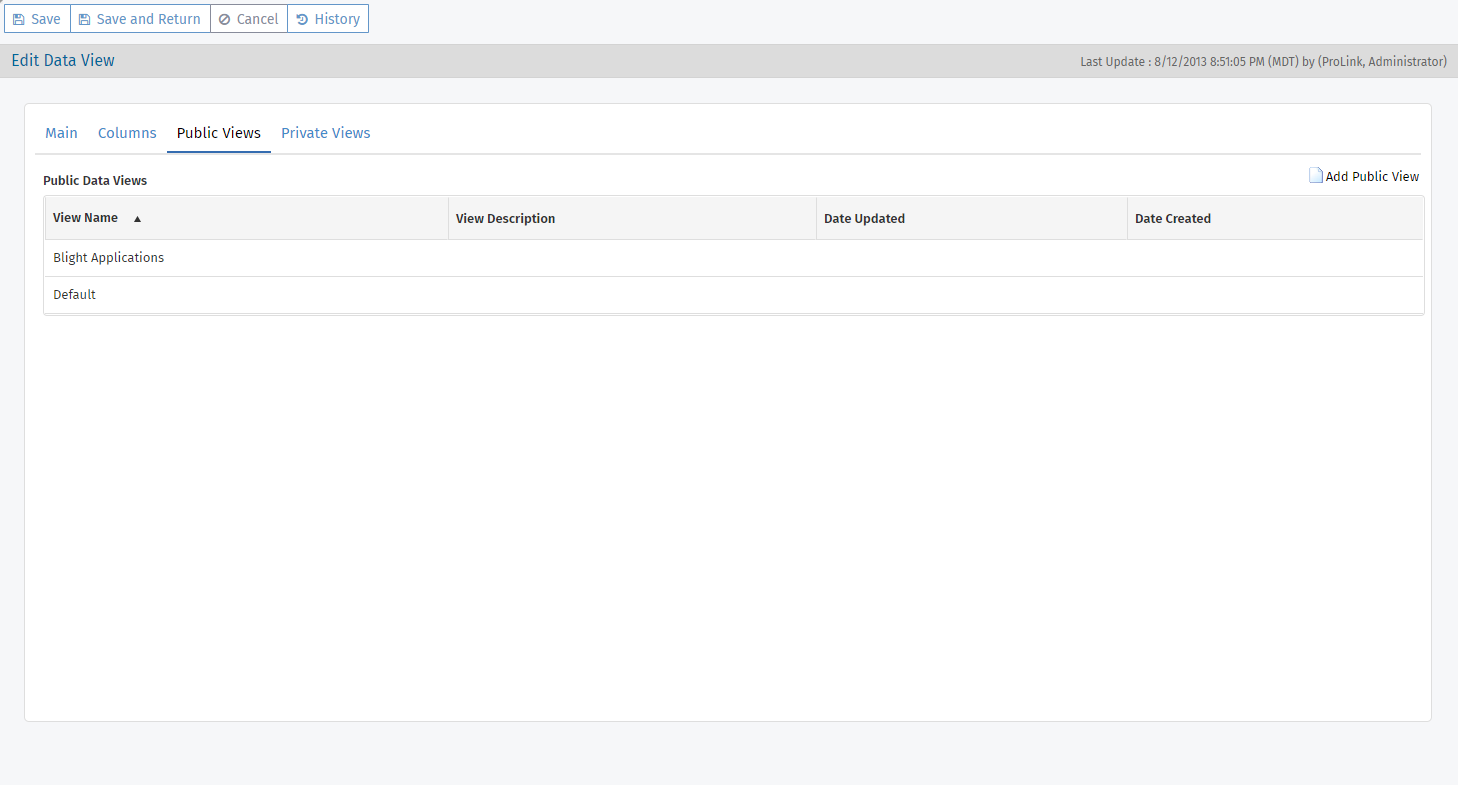Image resolution: width=1458 pixels, height=785 pixels.
Task: Toggle the View Name sort arrow
Action: 137,219
